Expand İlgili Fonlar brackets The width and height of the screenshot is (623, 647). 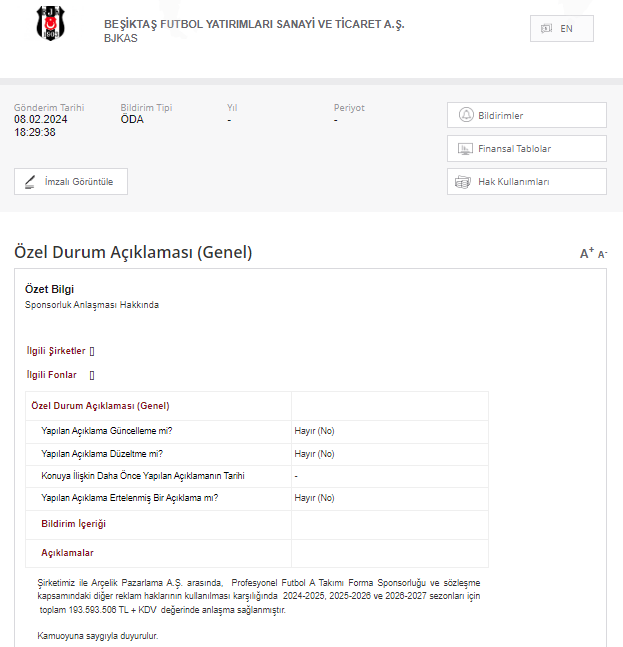click(x=92, y=375)
